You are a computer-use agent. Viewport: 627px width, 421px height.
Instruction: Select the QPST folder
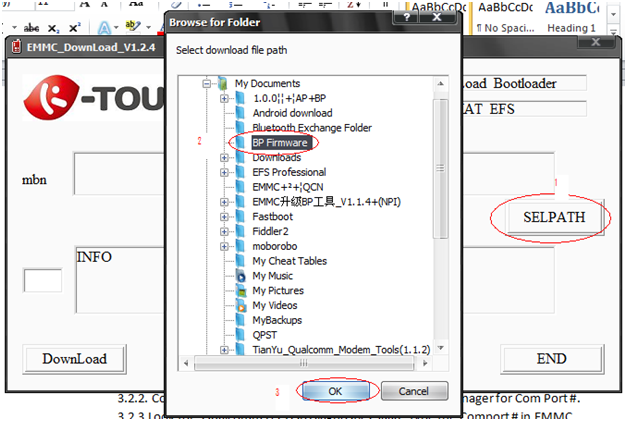pos(264,335)
